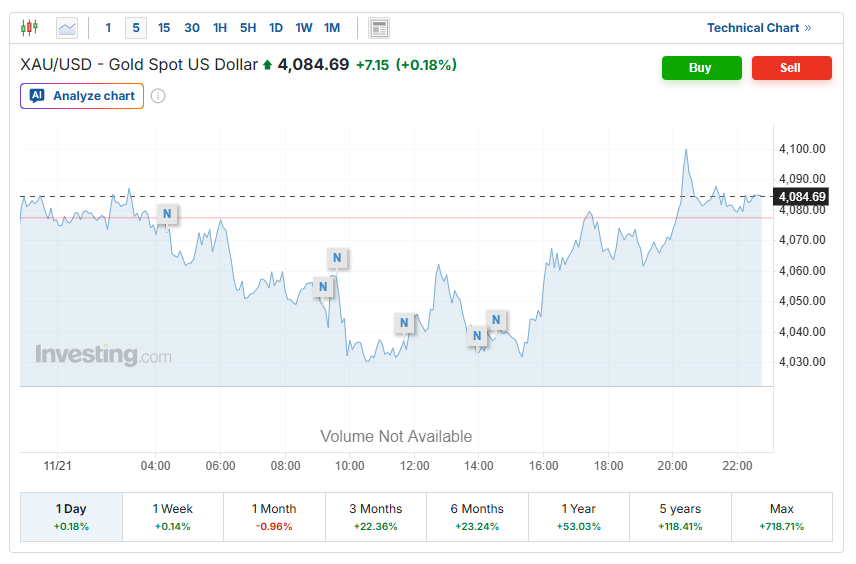Open the news marker near 04:00

click(x=167, y=214)
